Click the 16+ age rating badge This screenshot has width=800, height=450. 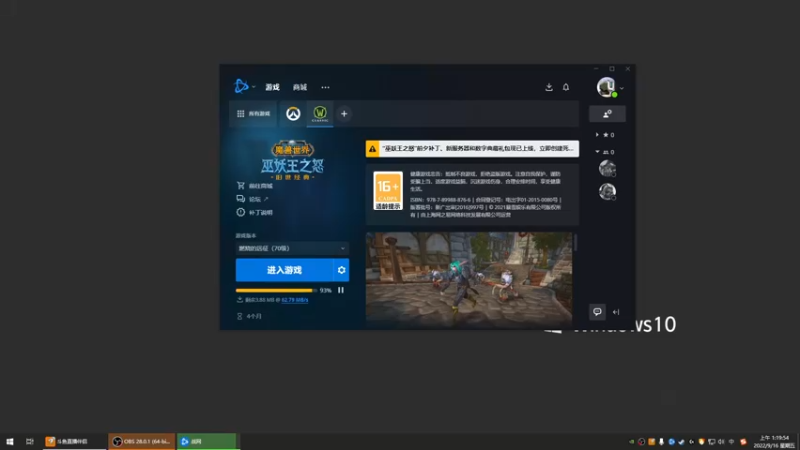[388, 191]
